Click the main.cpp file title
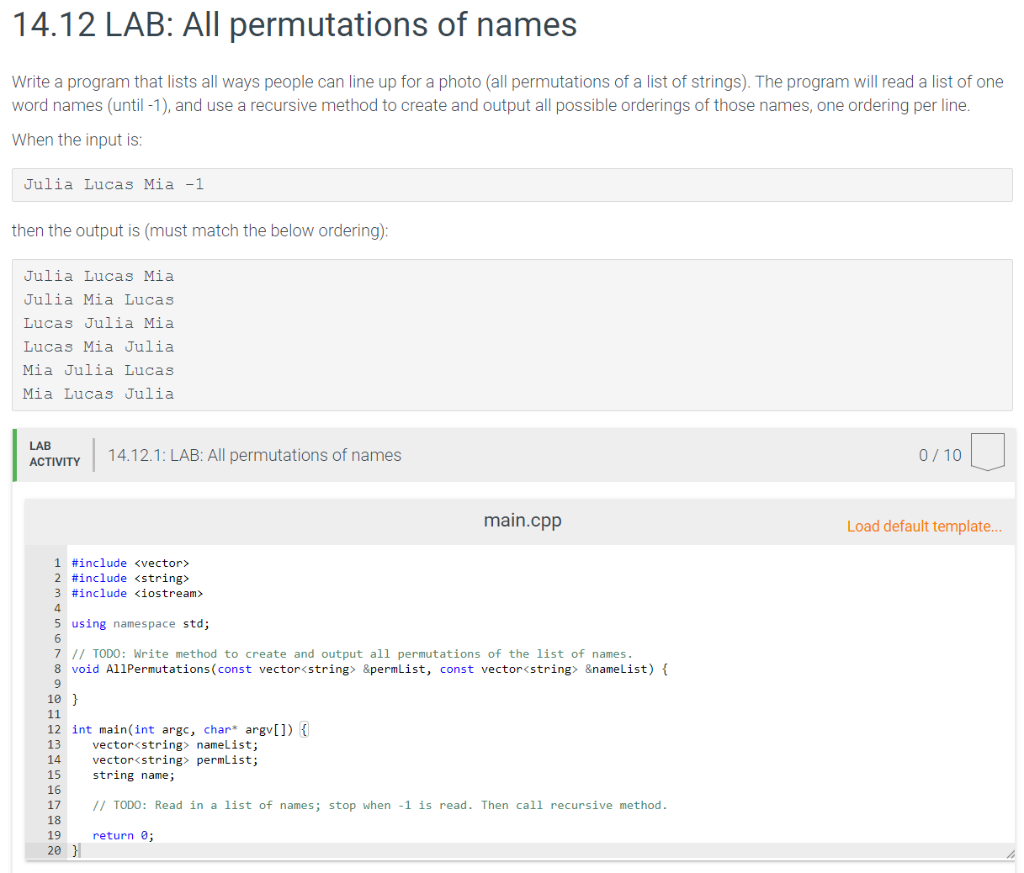Image resolution: width=1024 pixels, height=873 pixels. click(522, 520)
